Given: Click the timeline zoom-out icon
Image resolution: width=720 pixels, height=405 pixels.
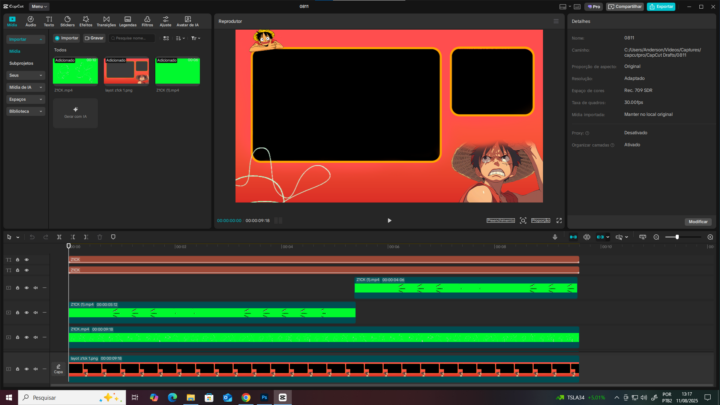Looking at the screenshot, I should coord(656,237).
